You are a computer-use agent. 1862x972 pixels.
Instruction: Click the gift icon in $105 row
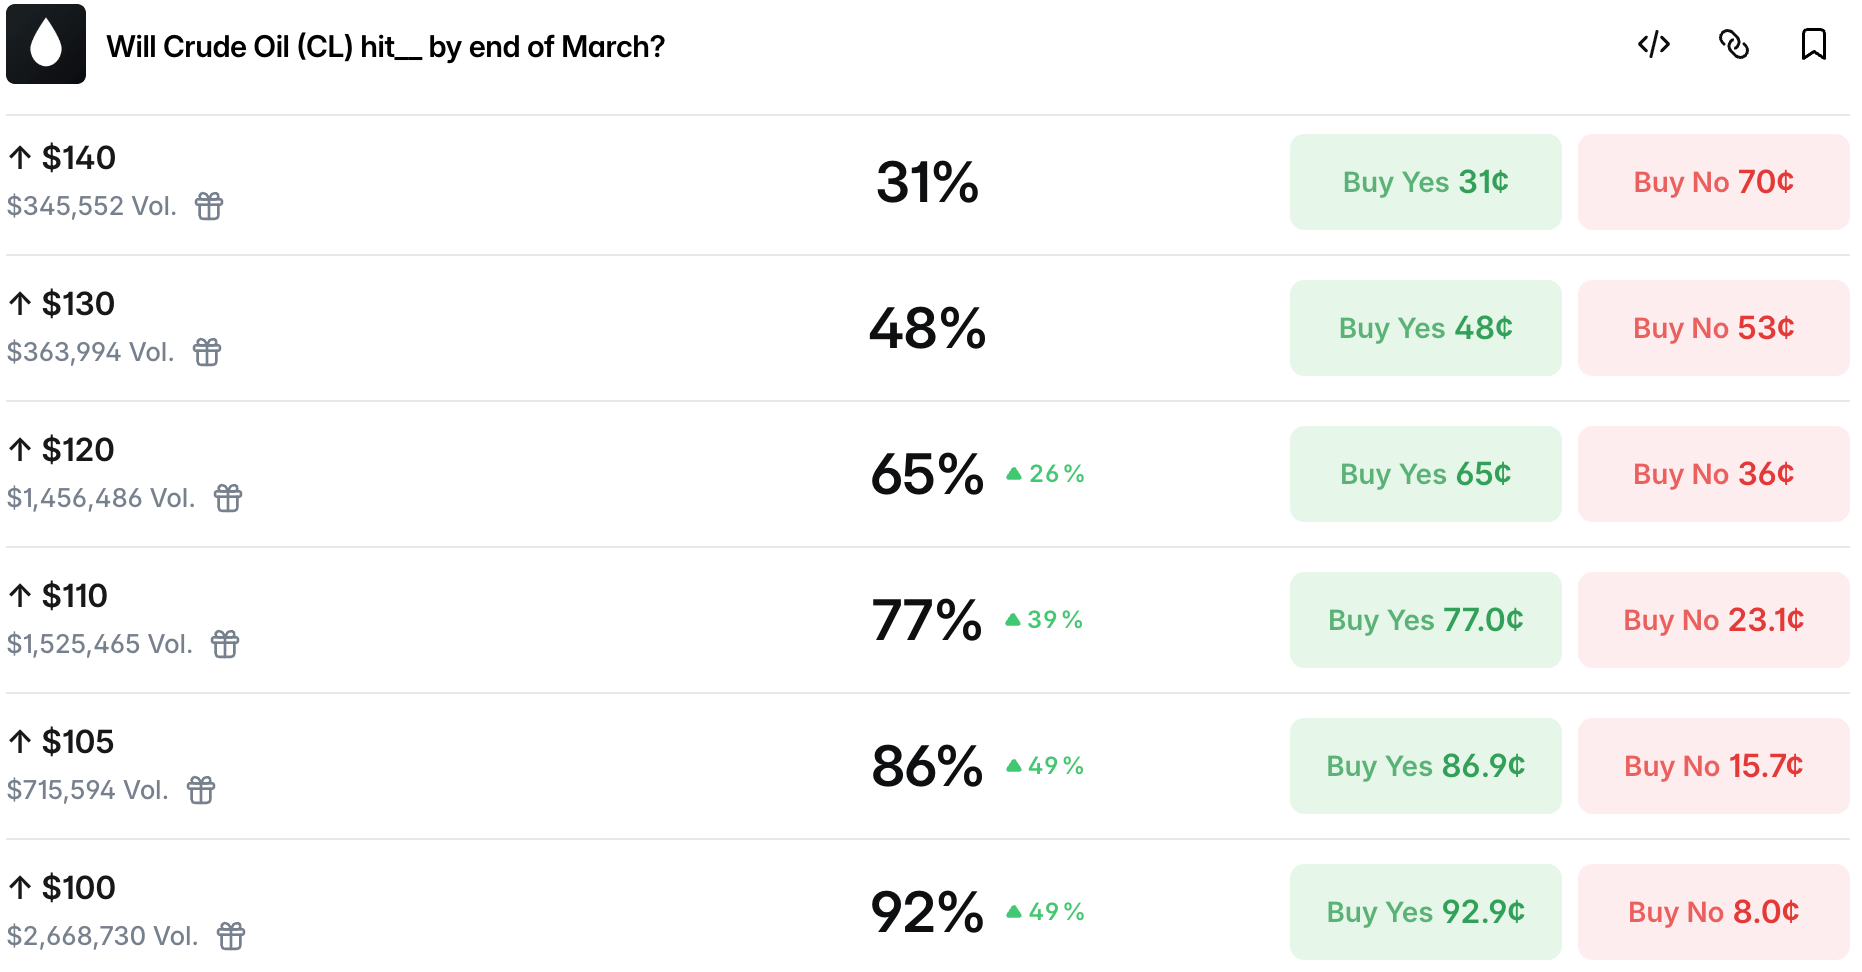pos(201,790)
